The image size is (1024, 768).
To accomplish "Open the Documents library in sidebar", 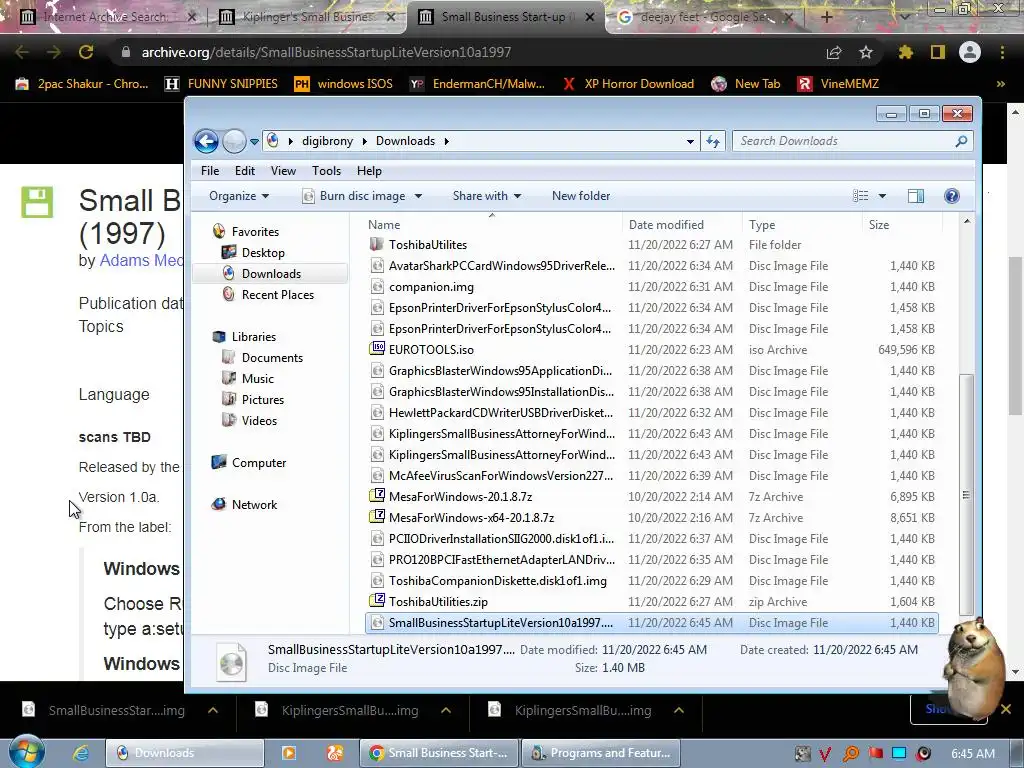I will click(272, 358).
